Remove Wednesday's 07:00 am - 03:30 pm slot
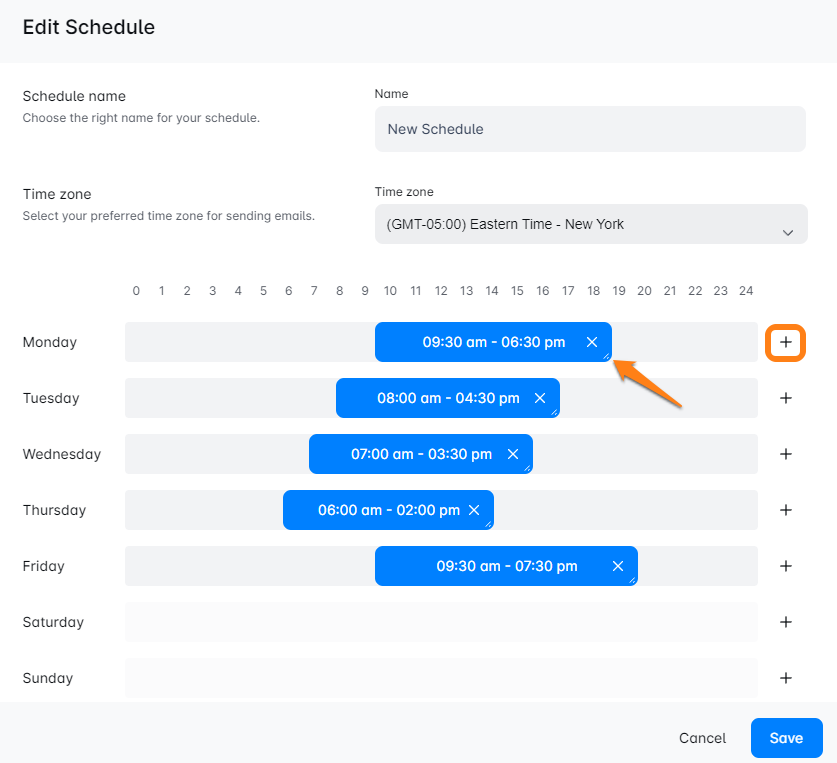 point(513,454)
